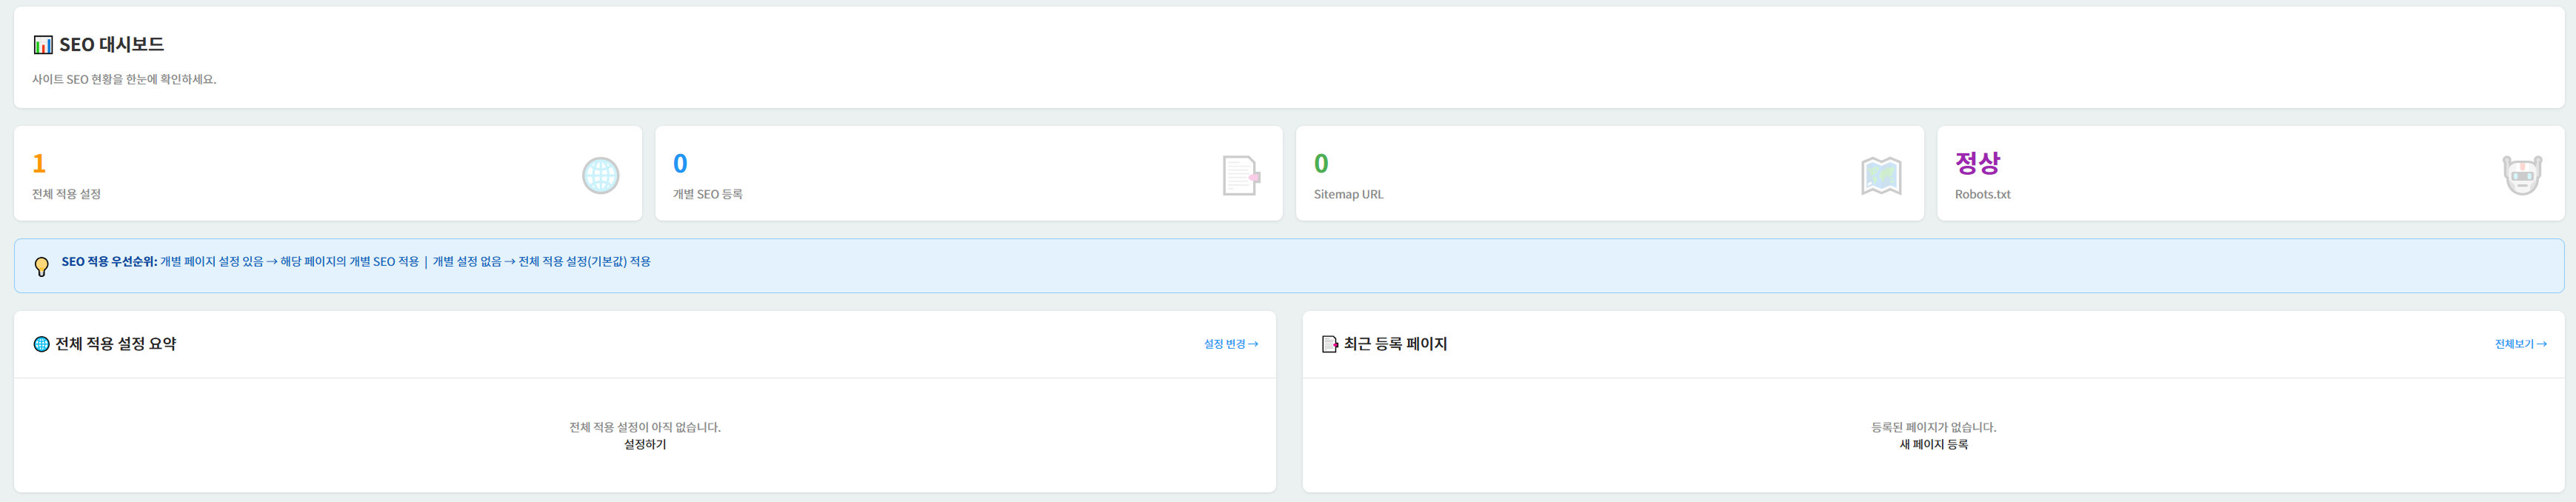The height and width of the screenshot is (502, 2576).
Task: Click the 설정하기 link
Action: [644, 445]
